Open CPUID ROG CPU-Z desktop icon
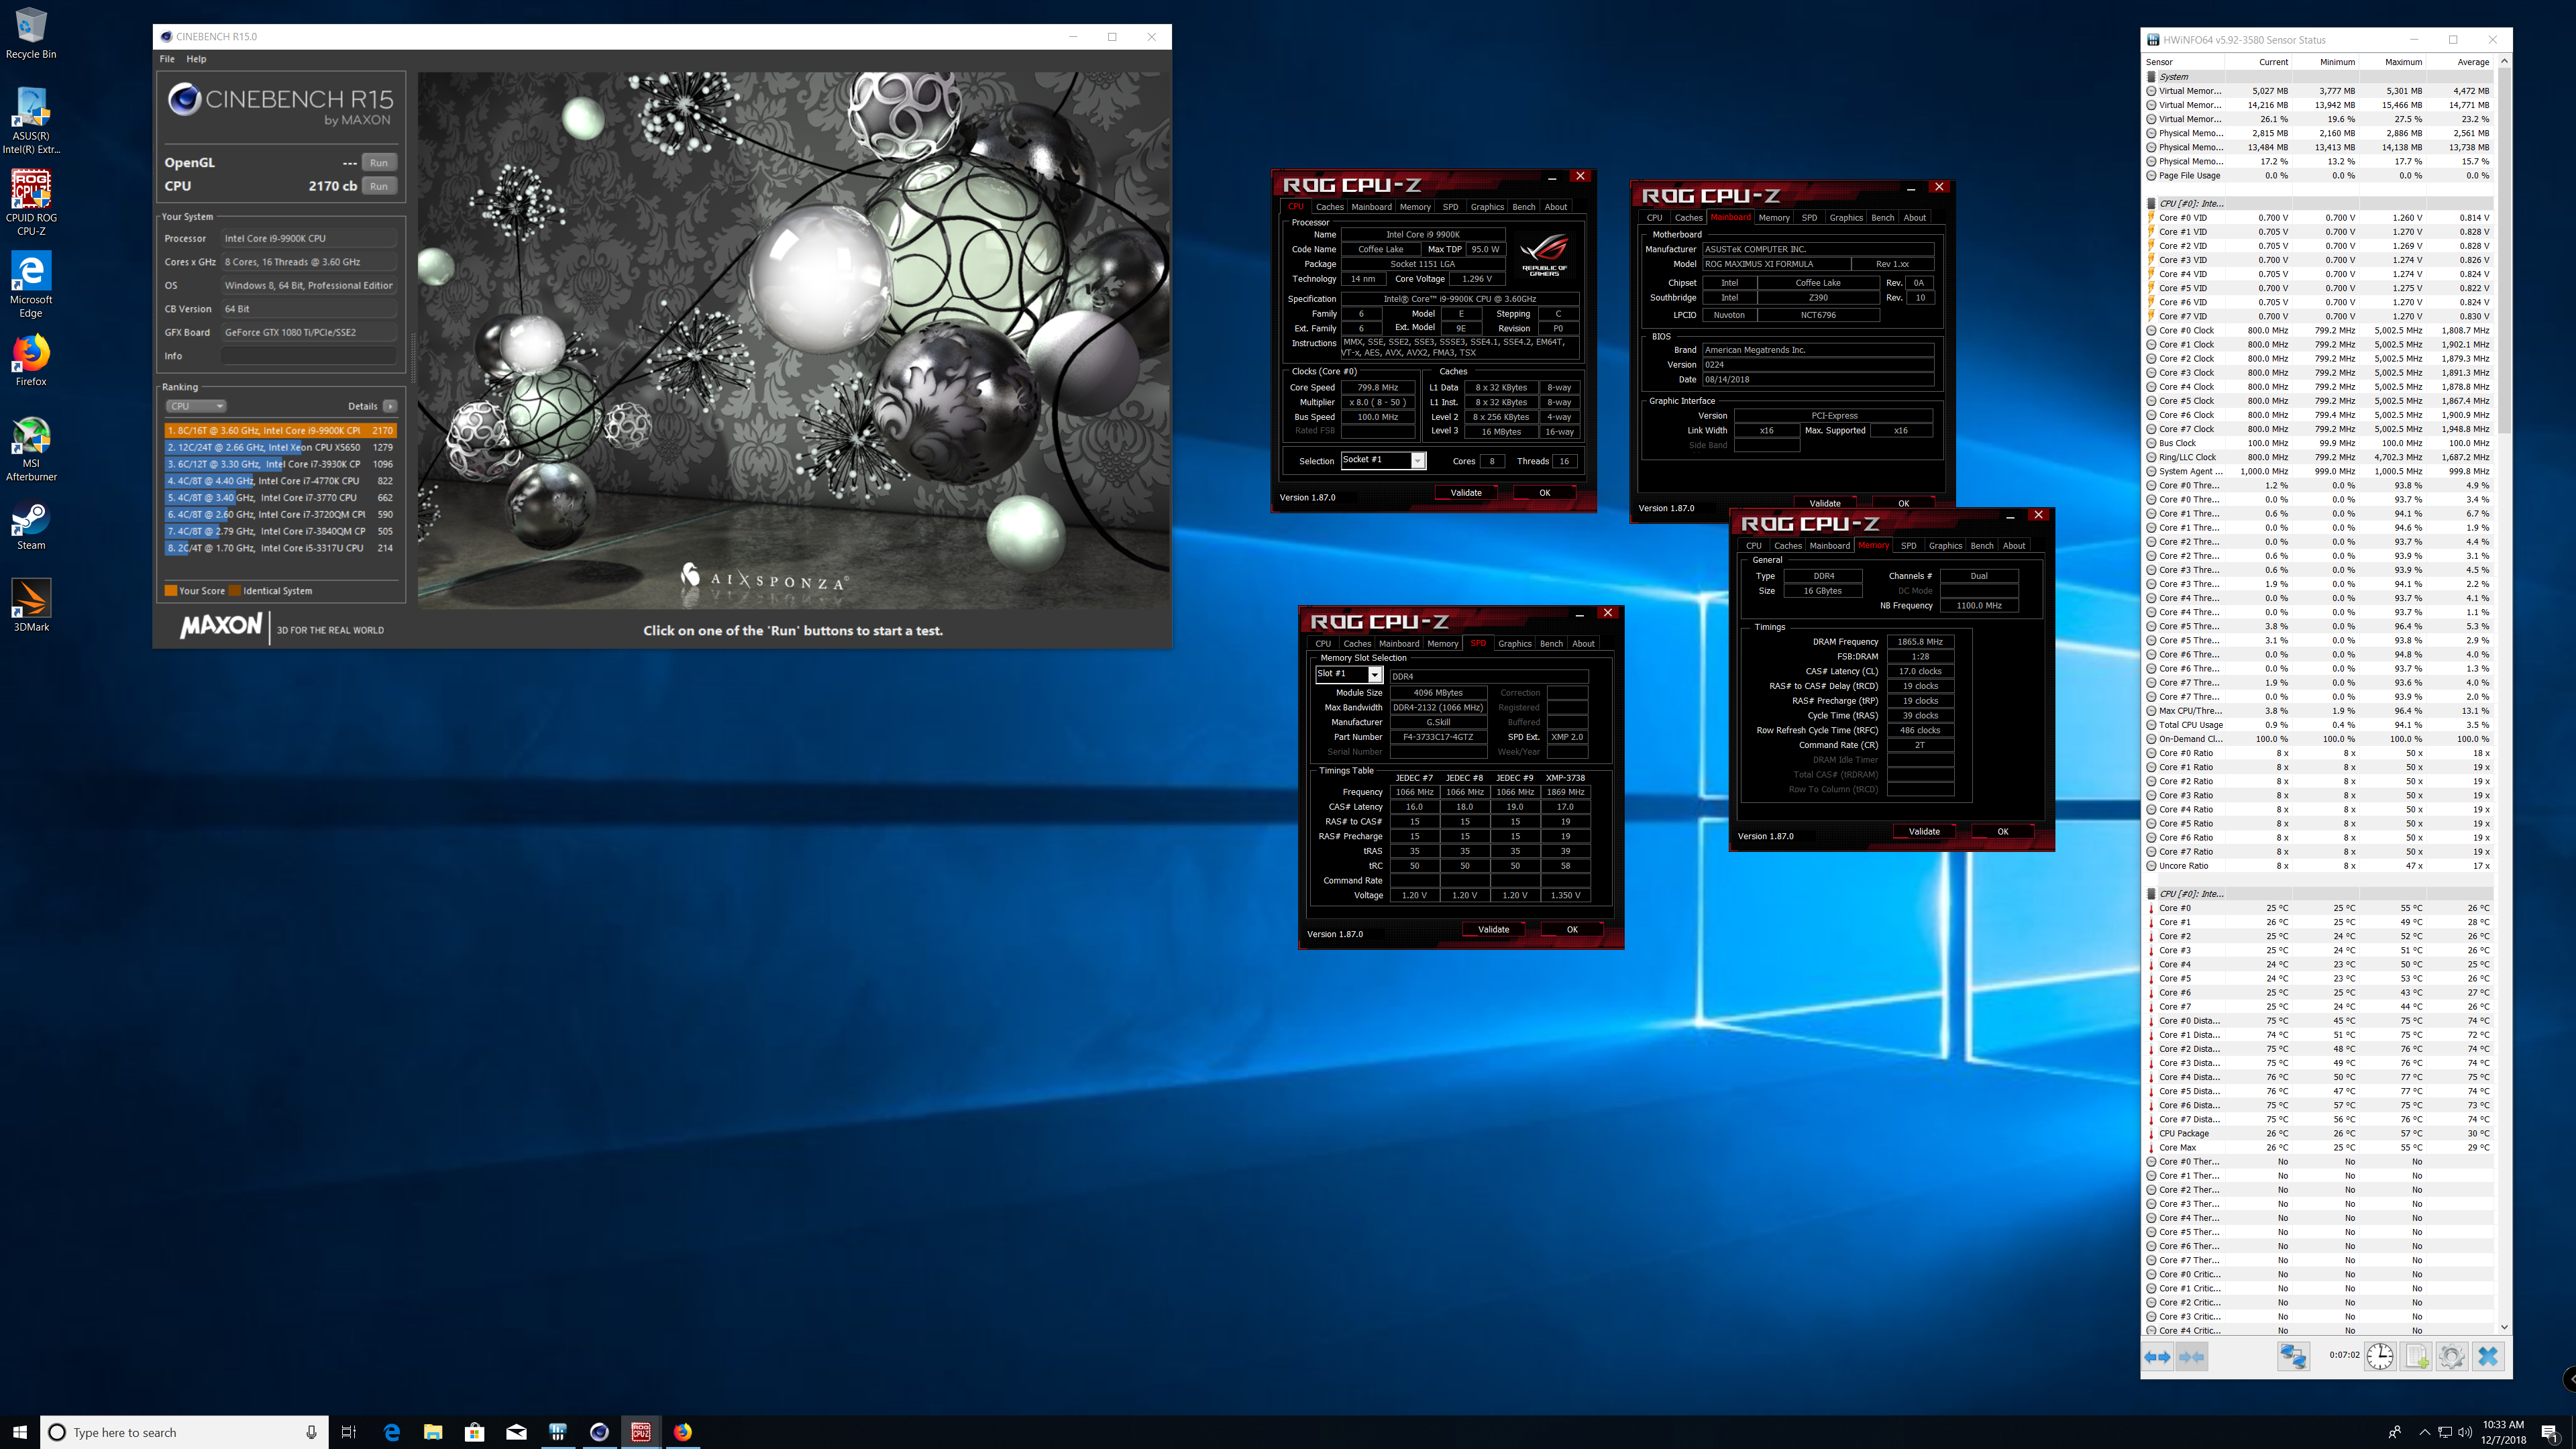Viewport: 2576px width, 1449px height. (x=31, y=203)
